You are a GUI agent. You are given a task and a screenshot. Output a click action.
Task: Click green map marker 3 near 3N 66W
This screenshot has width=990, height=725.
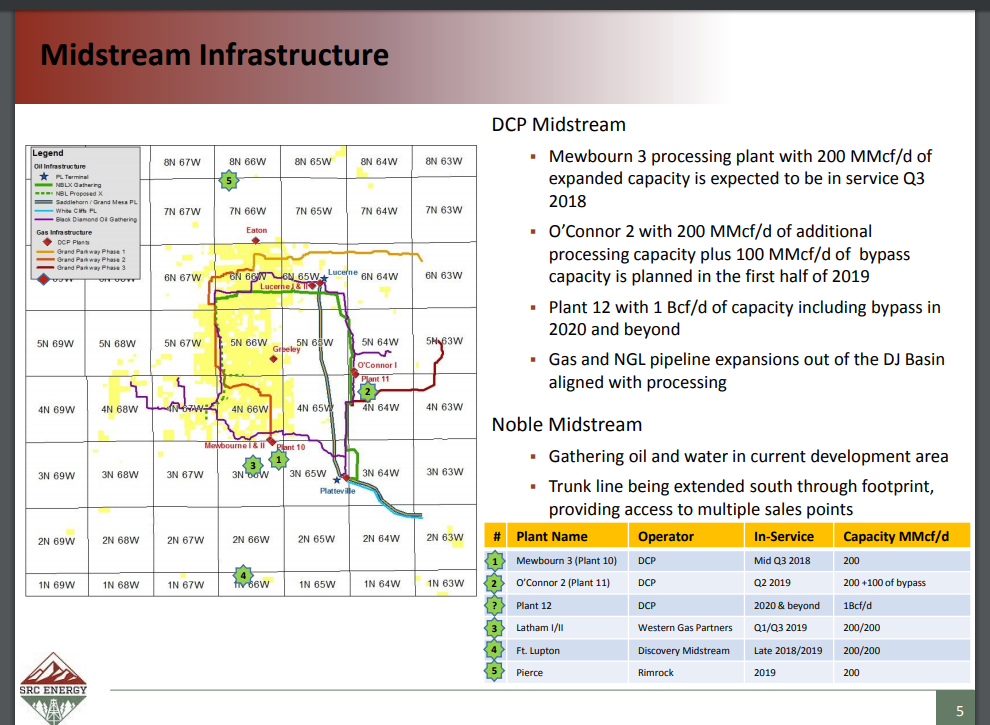click(x=253, y=466)
